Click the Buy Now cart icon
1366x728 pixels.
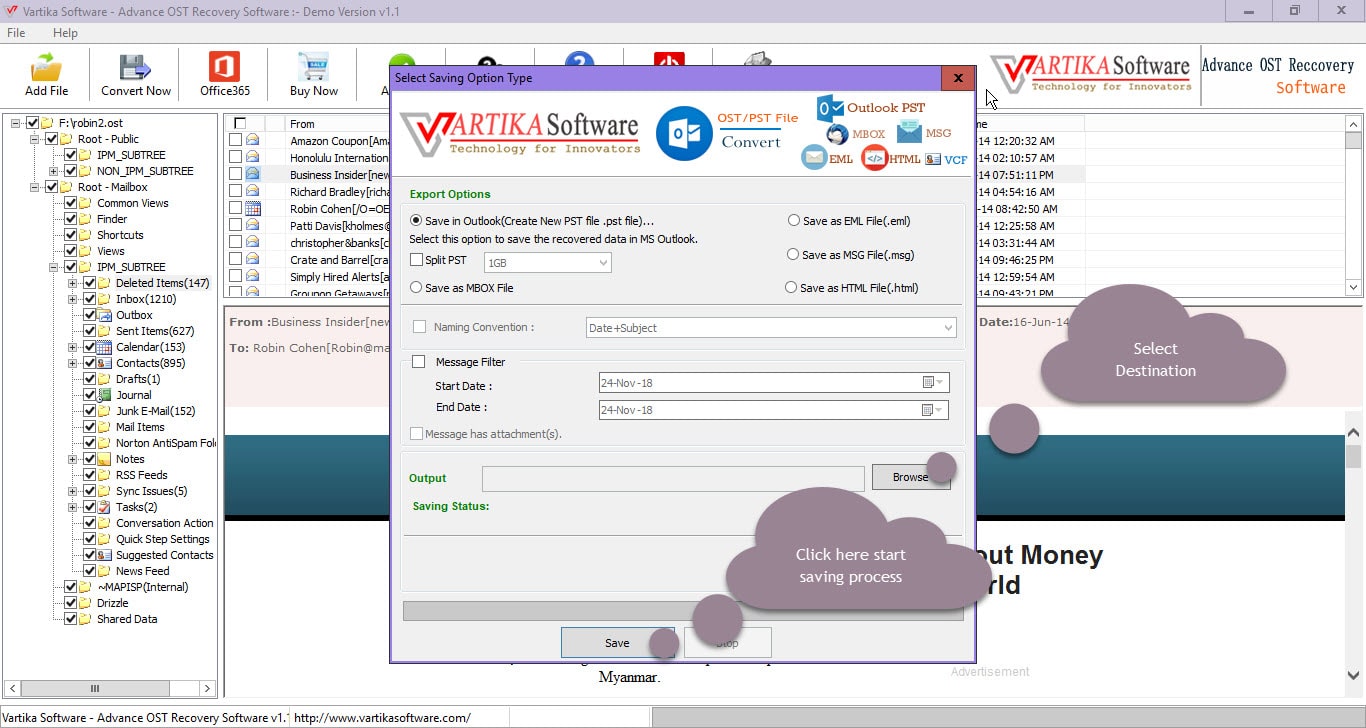(313, 68)
